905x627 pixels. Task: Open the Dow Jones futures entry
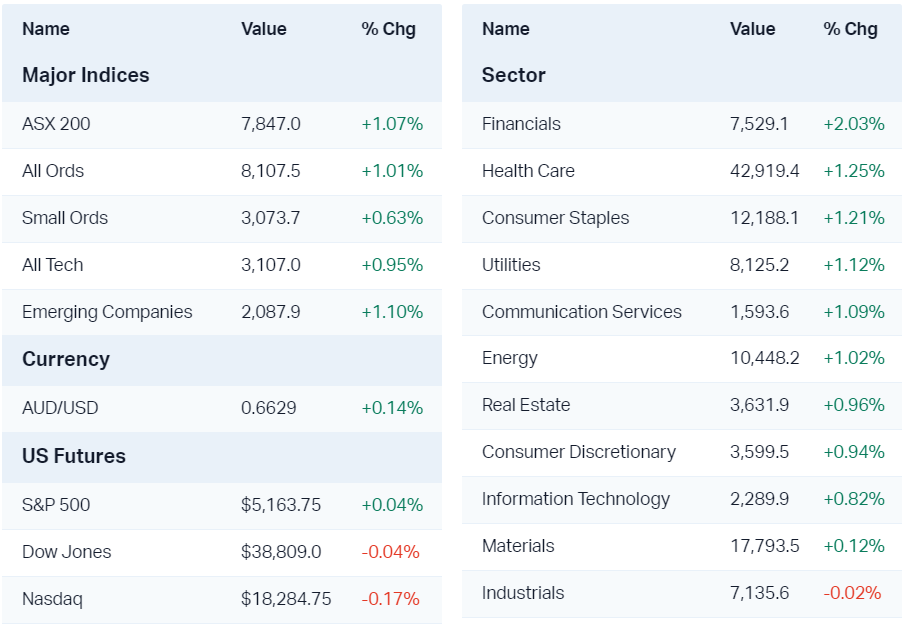click(67, 552)
